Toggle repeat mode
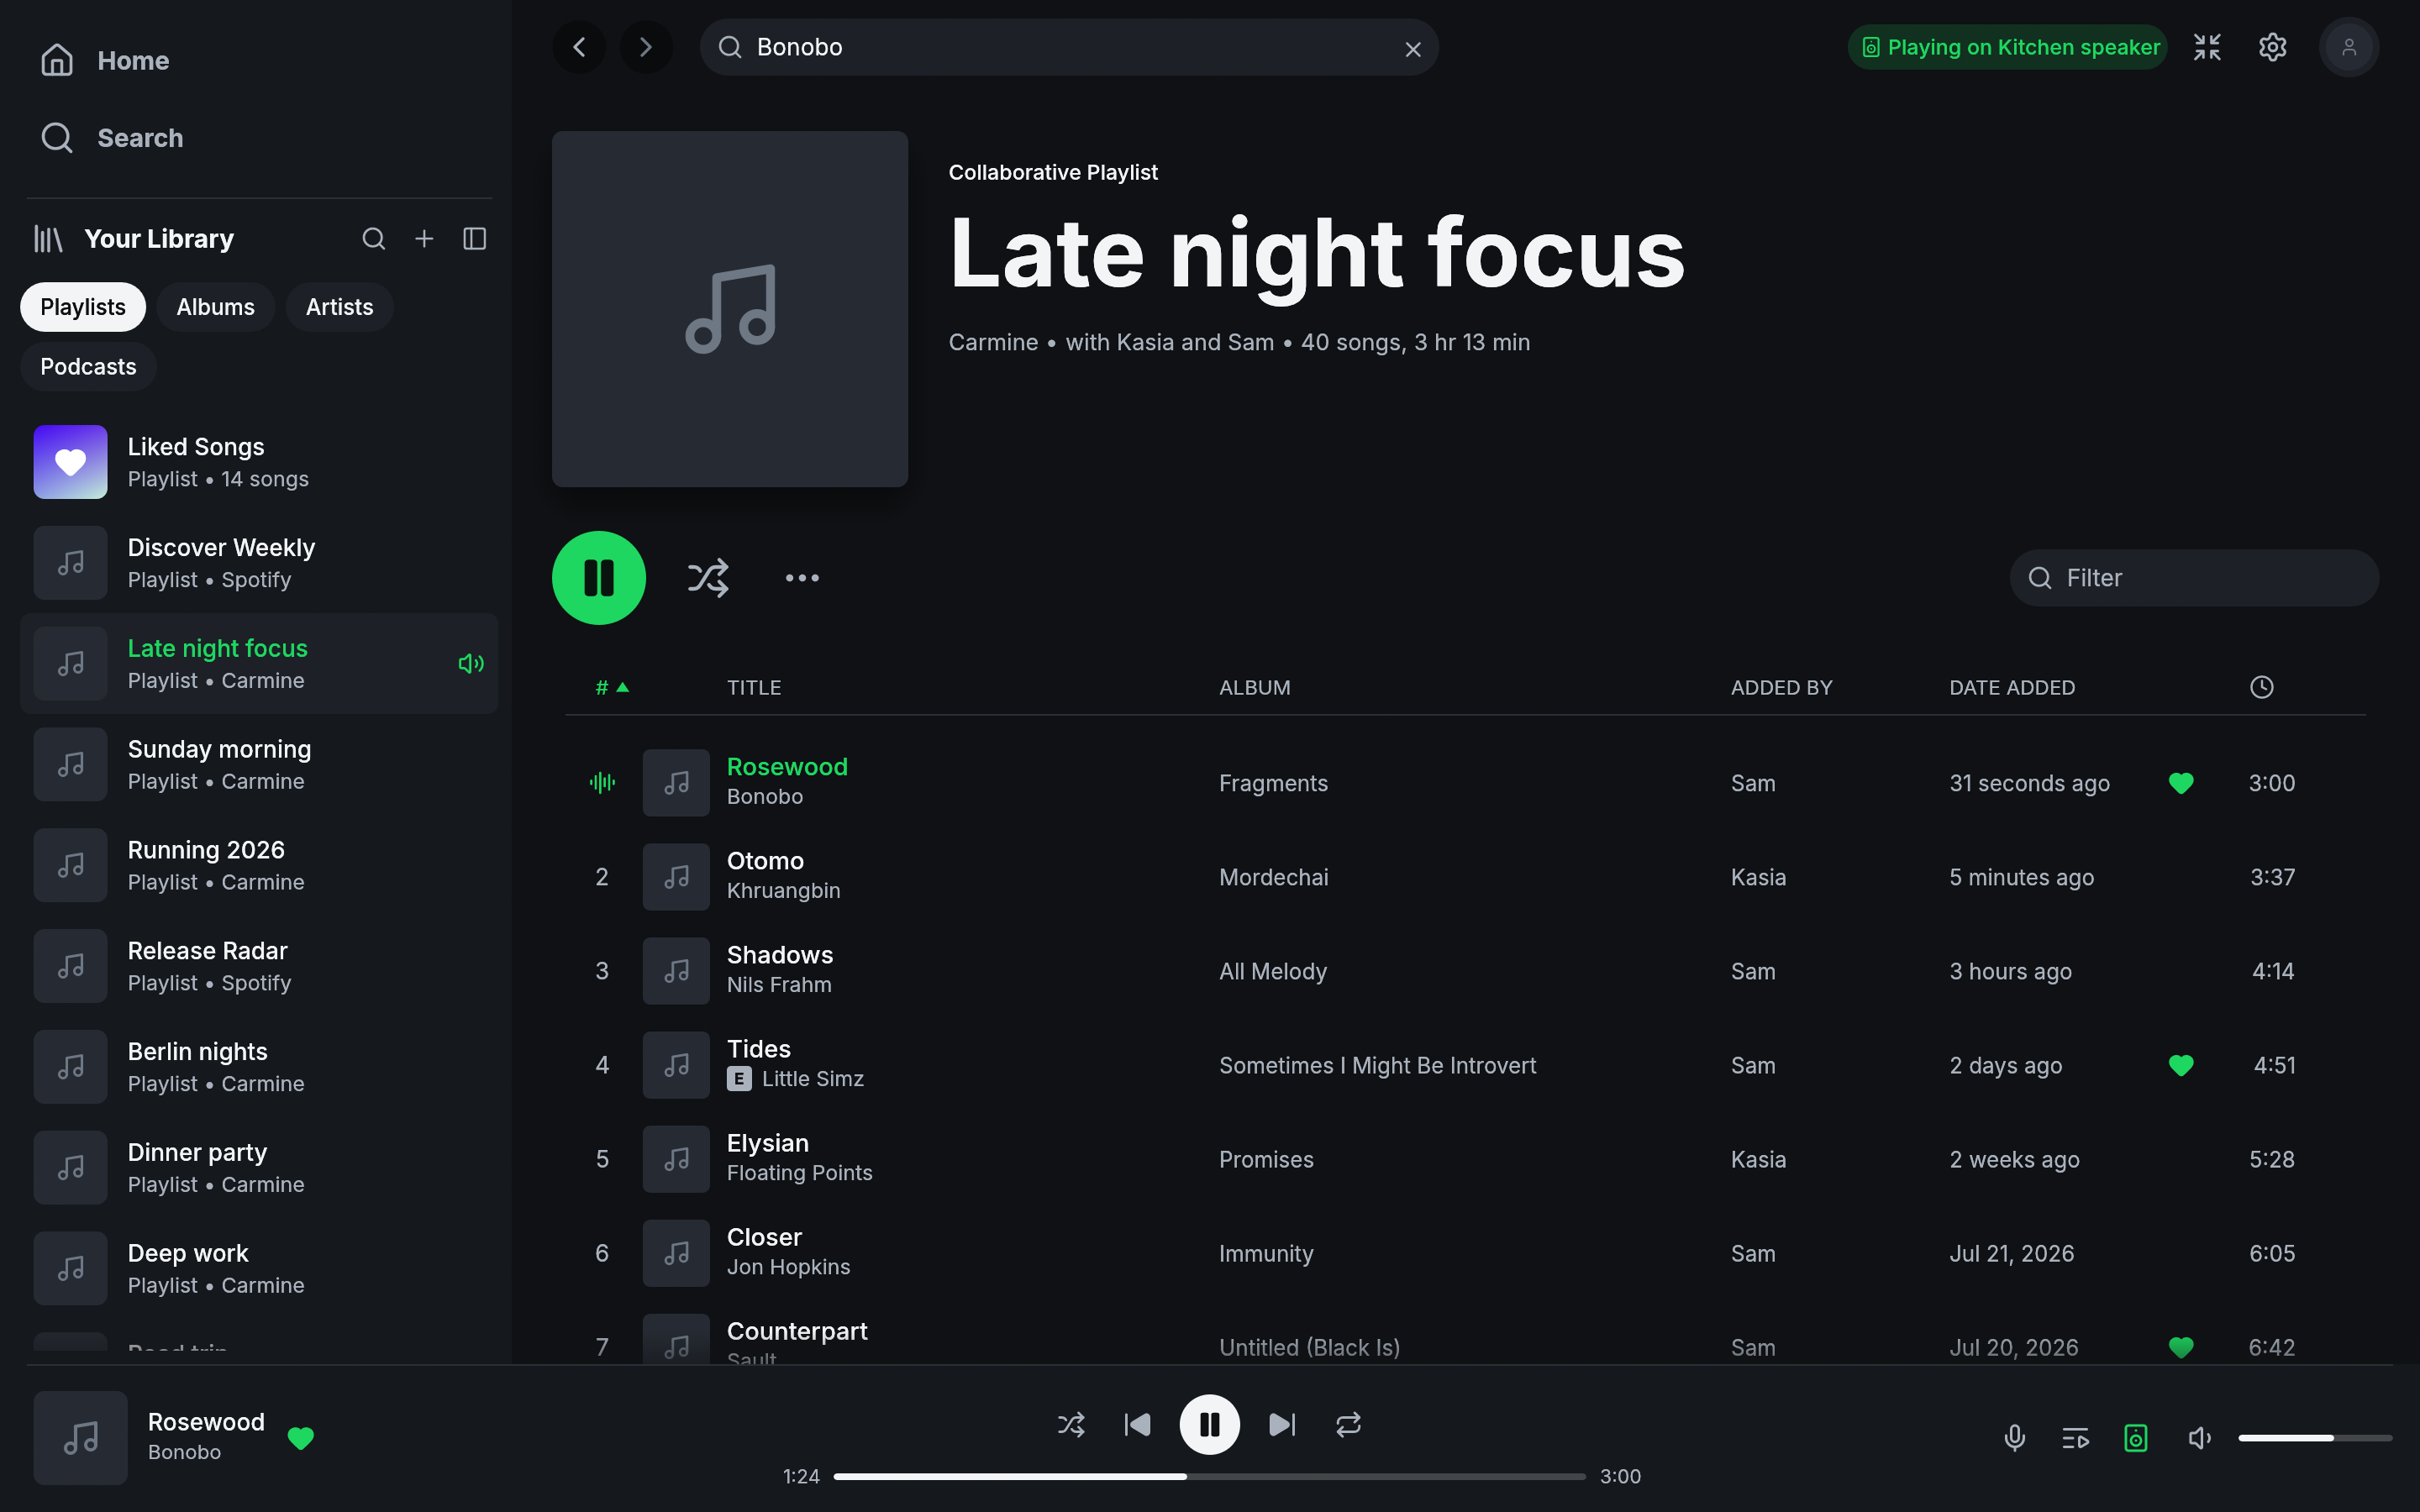The height and width of the screenshot is (1512, 2420). click(x=1348, y=1424)
